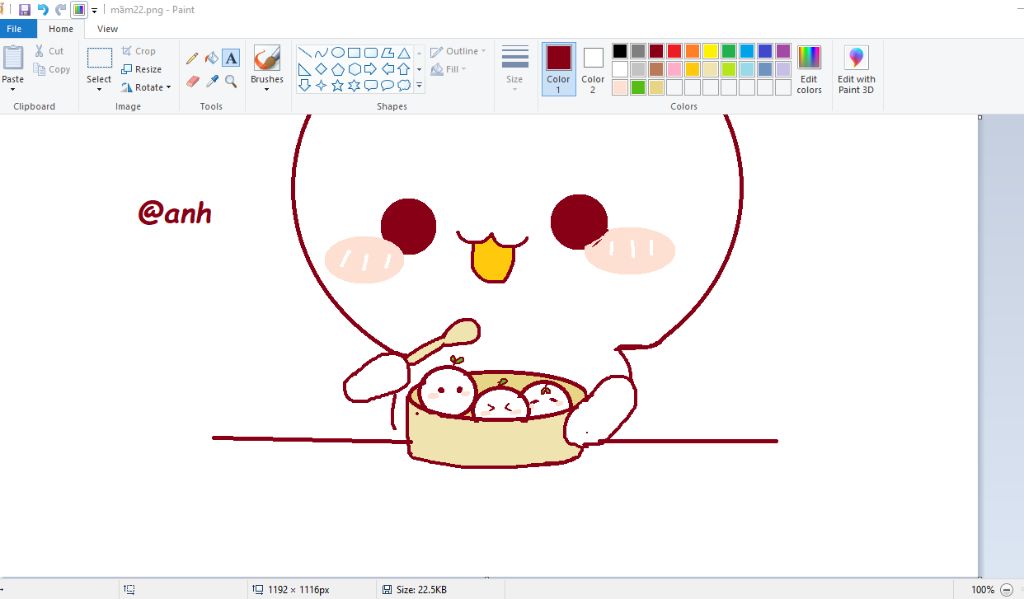Click the zoom out minus button
Image resolution: width=1024 pixels, height=599 pixels.
(1006, 590)
